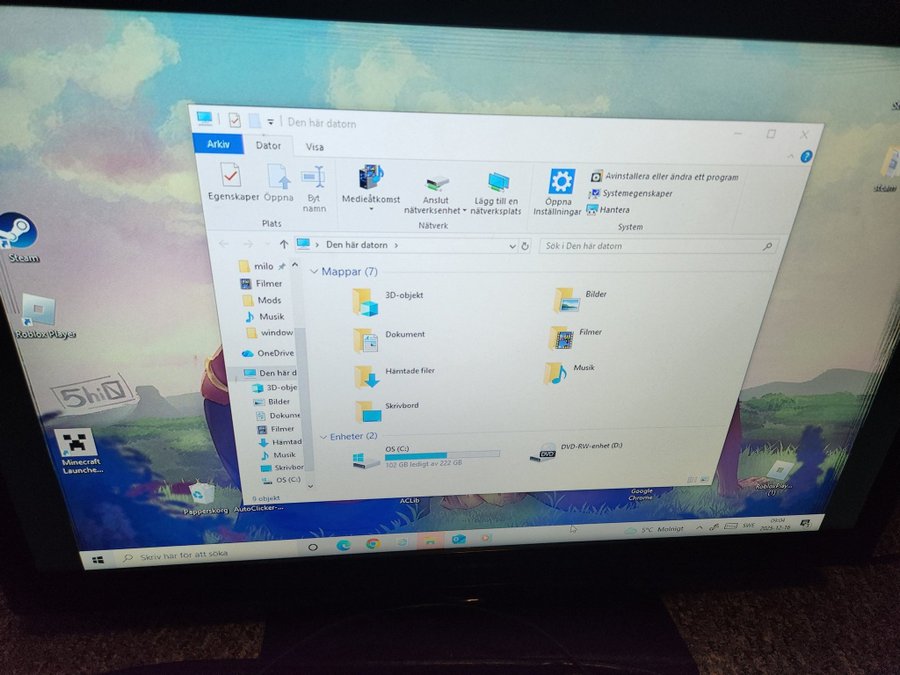The image size is (900, 675).
Task: Switch to the Visa ribbon tab
Action: click(x=315, y=147)
